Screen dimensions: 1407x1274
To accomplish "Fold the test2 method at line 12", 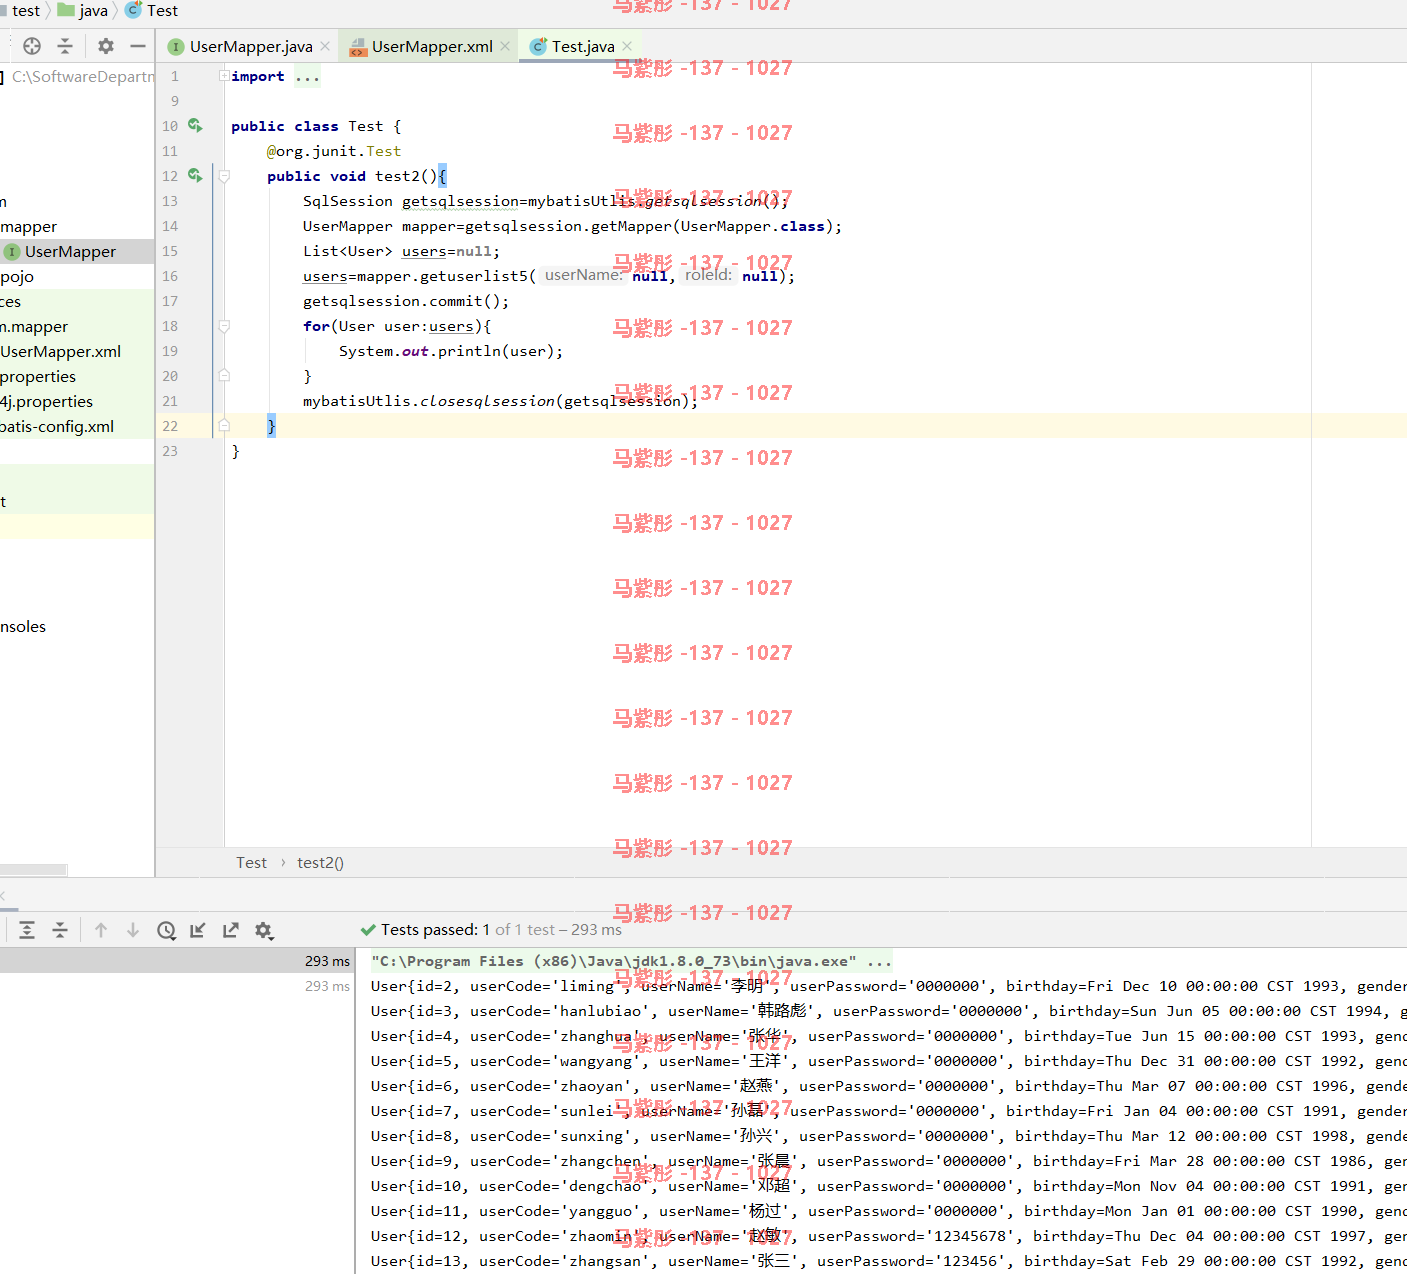I will pyautogui.click(x=224, y=176).
